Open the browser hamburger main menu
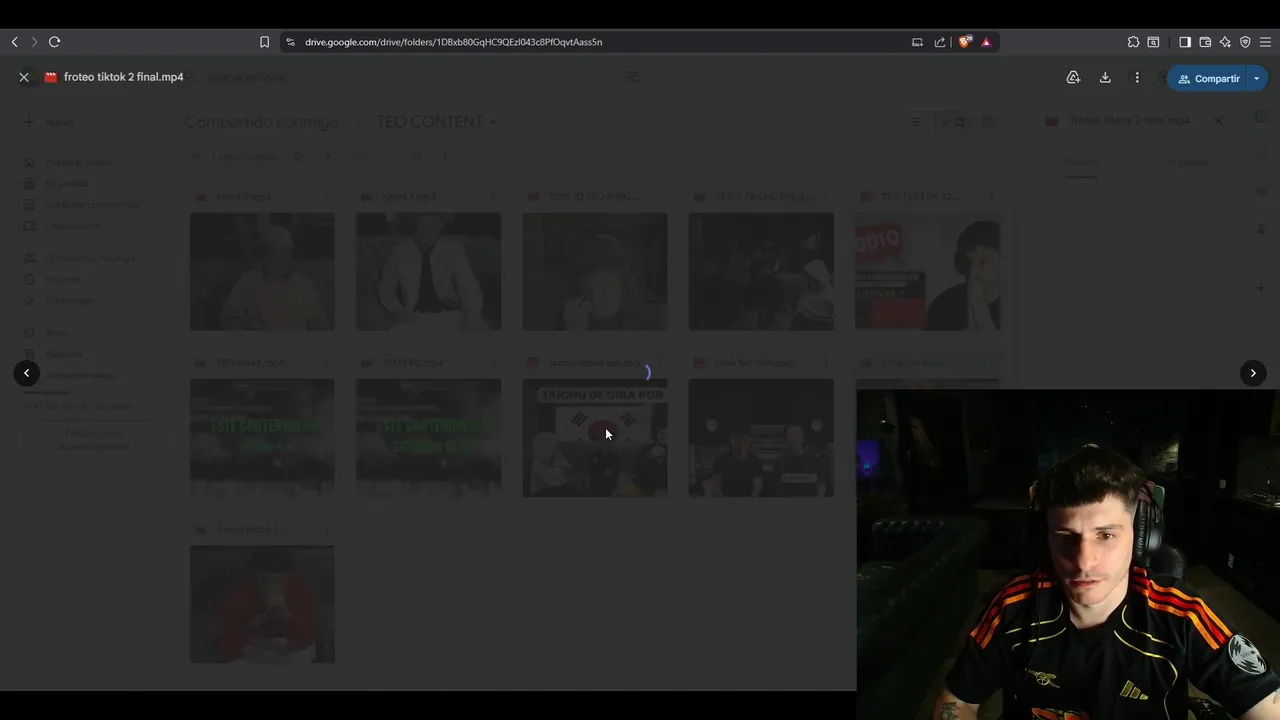 pyautogui.click(x=1265, y=42)
